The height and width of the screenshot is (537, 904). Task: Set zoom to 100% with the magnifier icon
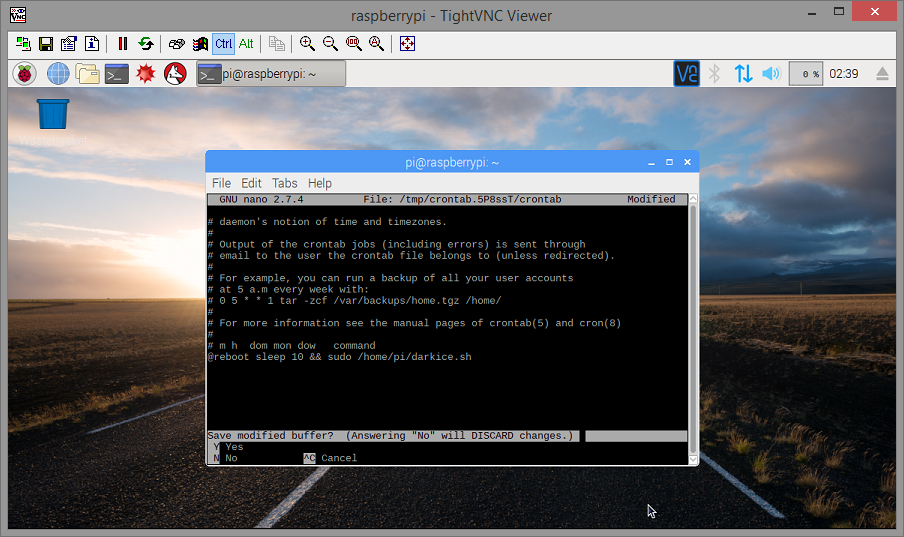click(x=353, y=44)
